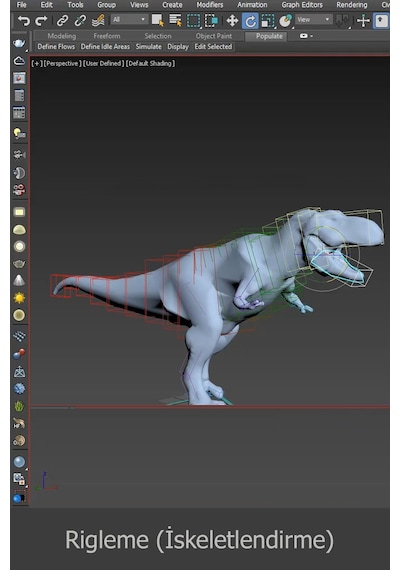400x570 pixels.
Task: Click the red and blue linked spheres icon
Action: coord(19,353)
